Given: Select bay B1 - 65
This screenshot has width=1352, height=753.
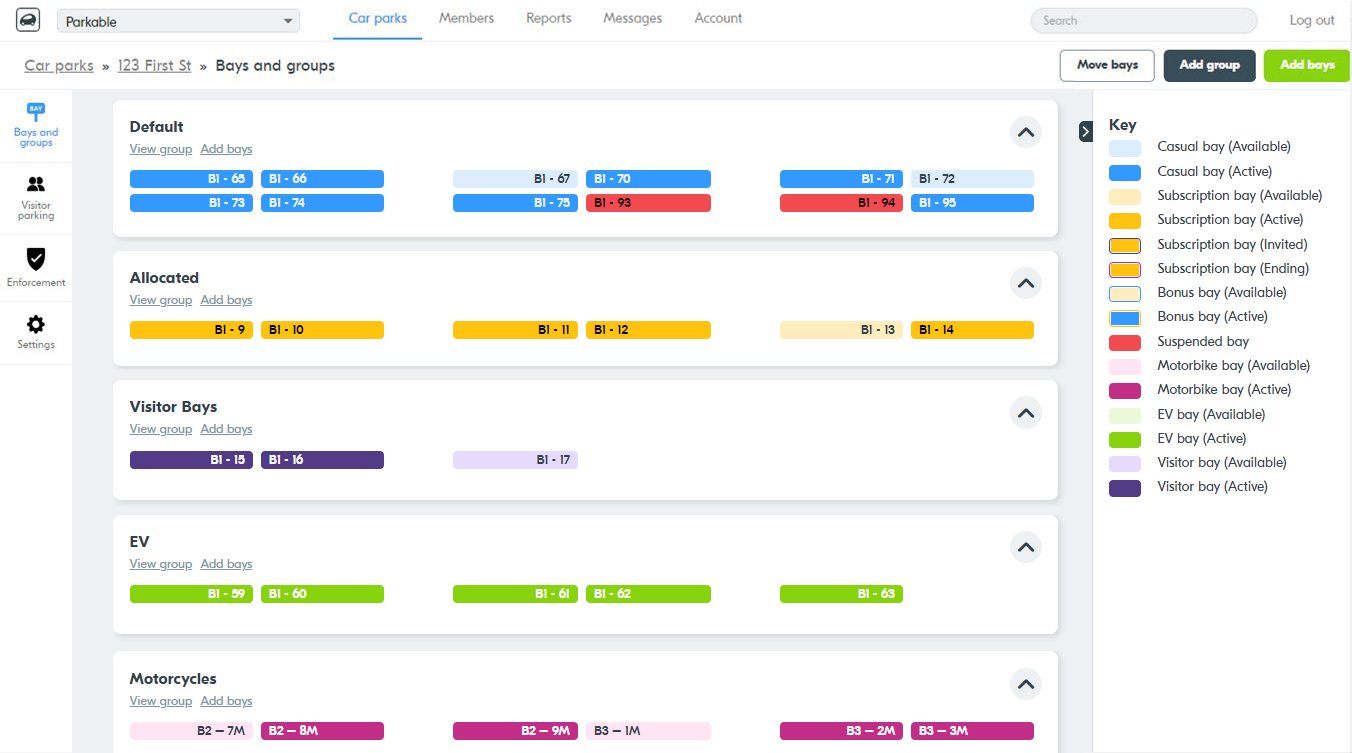Looking at the screenshot, I should tap(191, 179).
